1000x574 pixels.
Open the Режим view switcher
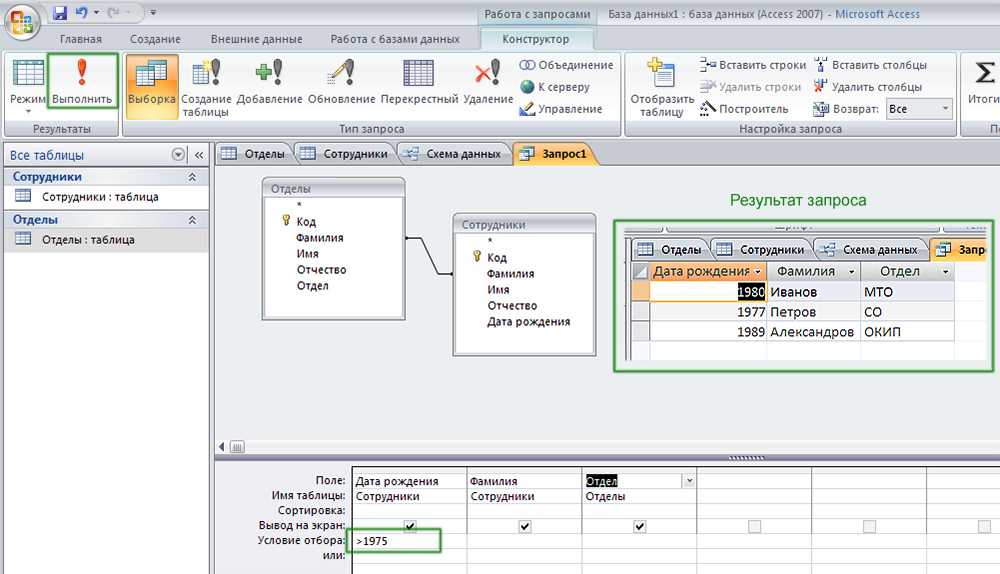[x=28, y=87]
